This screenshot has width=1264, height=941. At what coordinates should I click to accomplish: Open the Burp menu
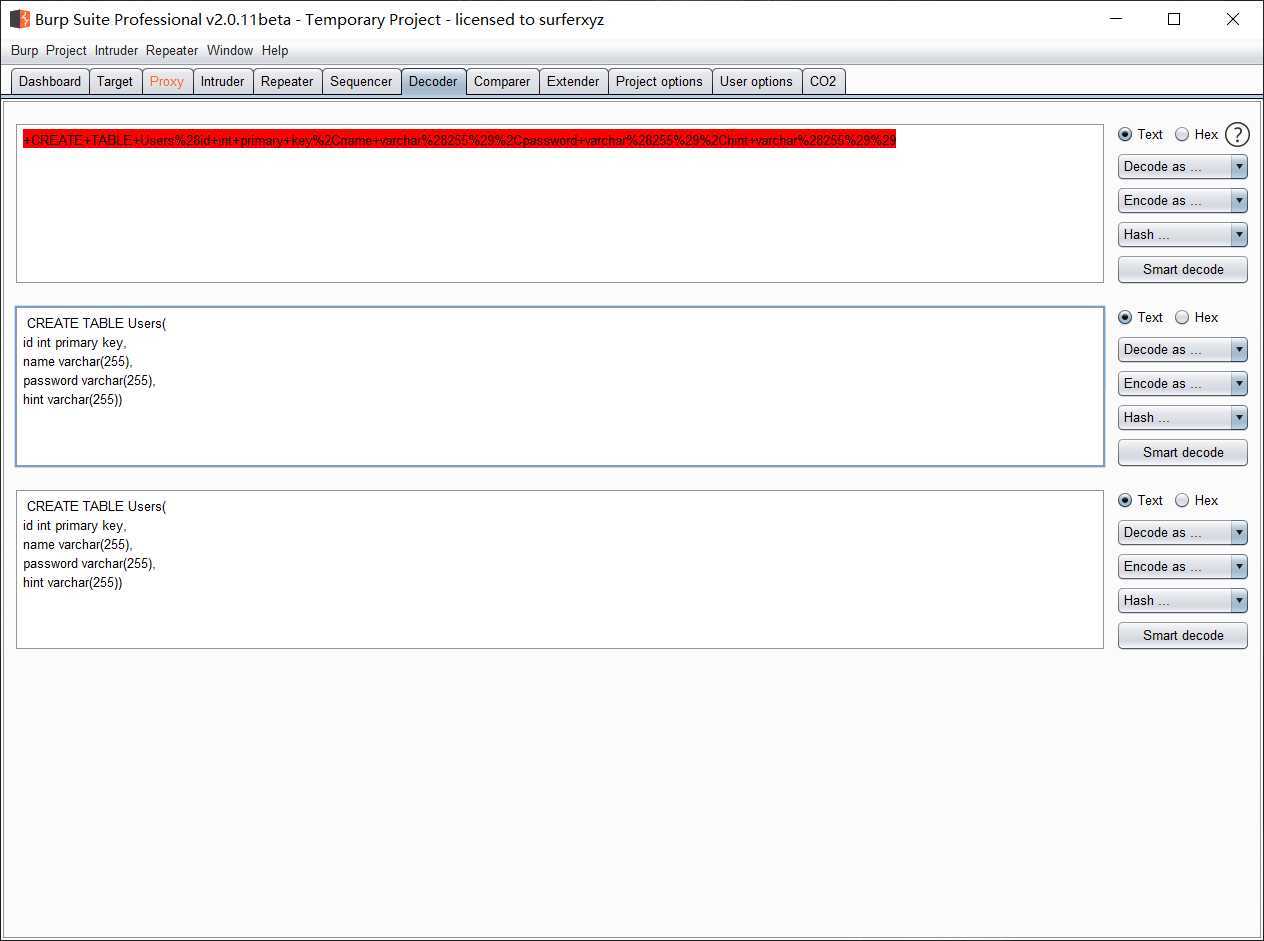tap(25, 50)
